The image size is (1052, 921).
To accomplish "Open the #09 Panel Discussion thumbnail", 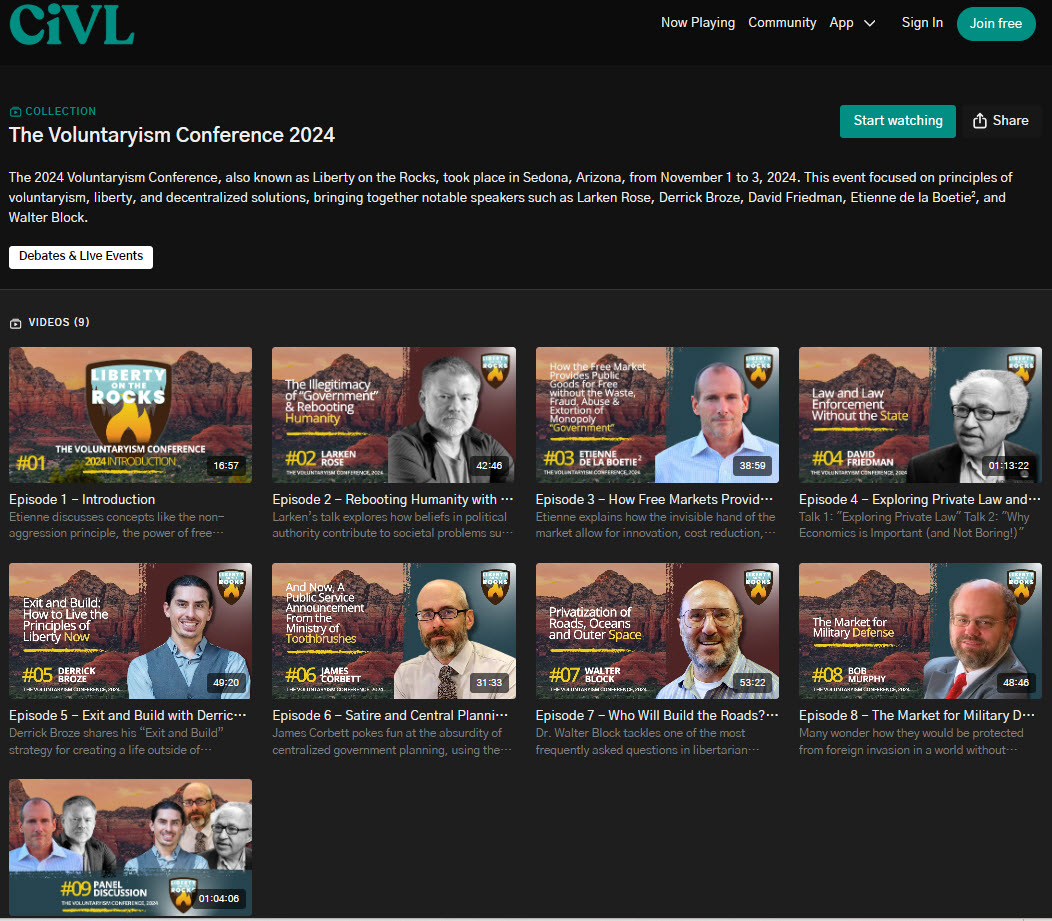I will (x=130, y=847).
